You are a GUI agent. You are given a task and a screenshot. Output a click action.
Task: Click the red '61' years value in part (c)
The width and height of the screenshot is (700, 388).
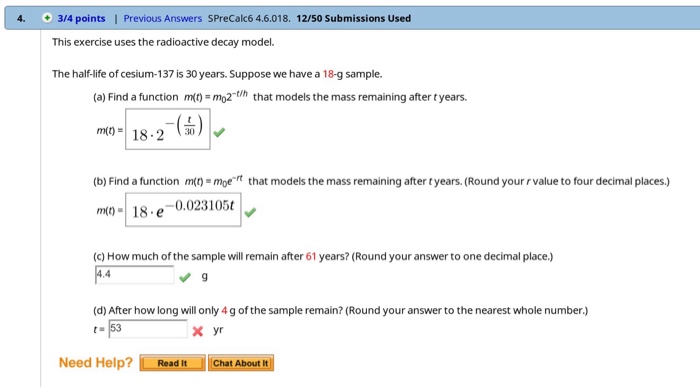click(x=311, y=256)
